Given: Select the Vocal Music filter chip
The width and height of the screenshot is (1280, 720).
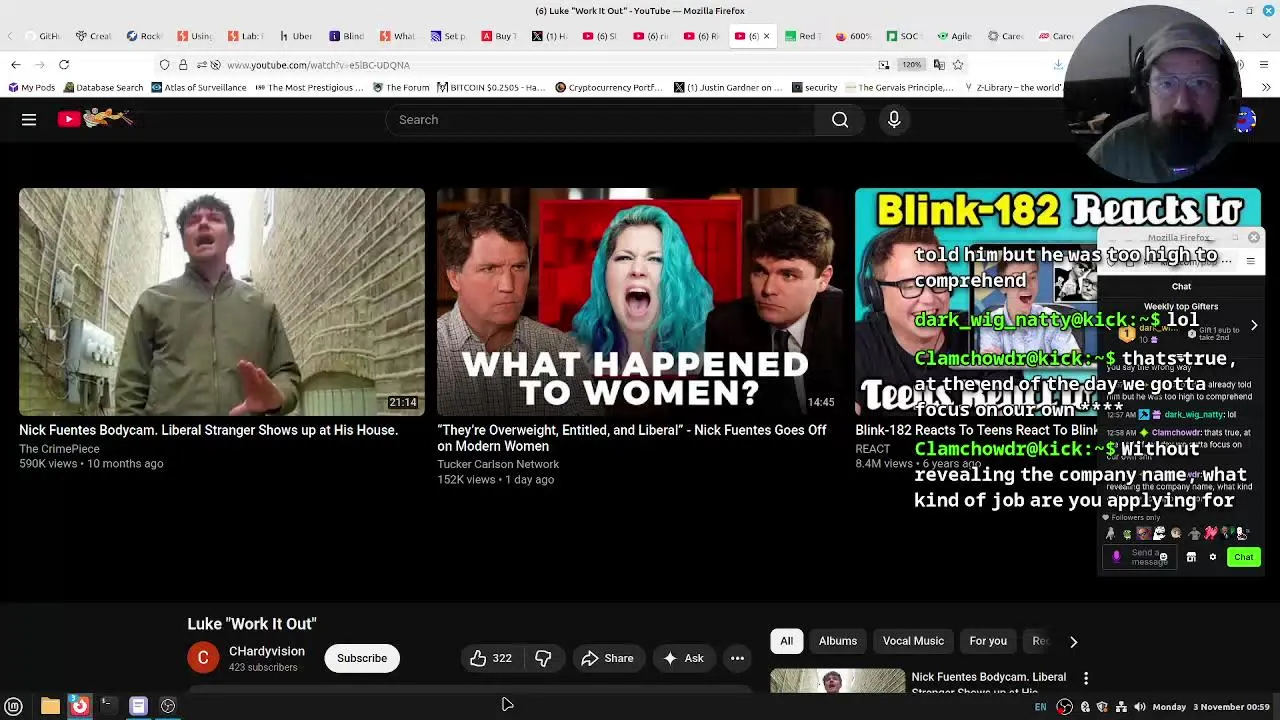Looking at the screenshot, I should point(913,641).
